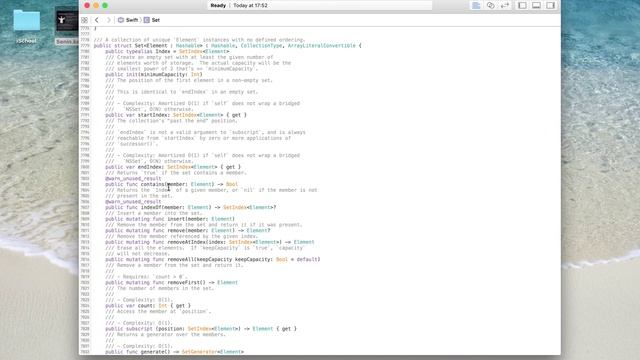Zoom the Xcode window with green button
The height and width of the screenshot is (360, 640).
tap(105, 5)
